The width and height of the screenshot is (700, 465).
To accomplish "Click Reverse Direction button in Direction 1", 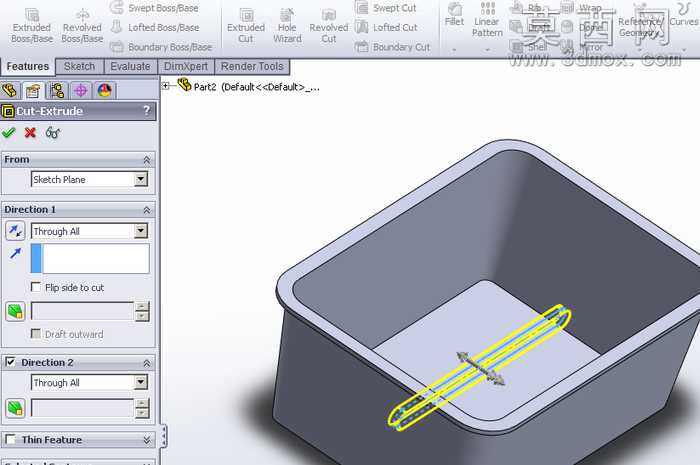I will (x=15, y=231).
